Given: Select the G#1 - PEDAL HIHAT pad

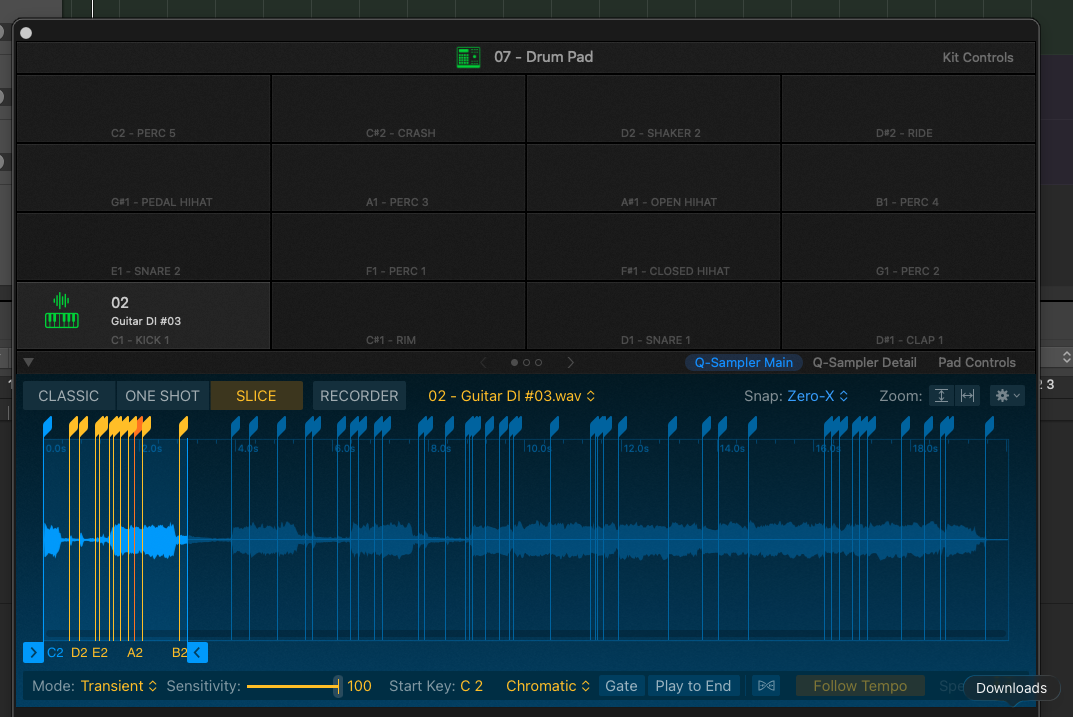Looking at the screenshot, I should pos(144,178).
